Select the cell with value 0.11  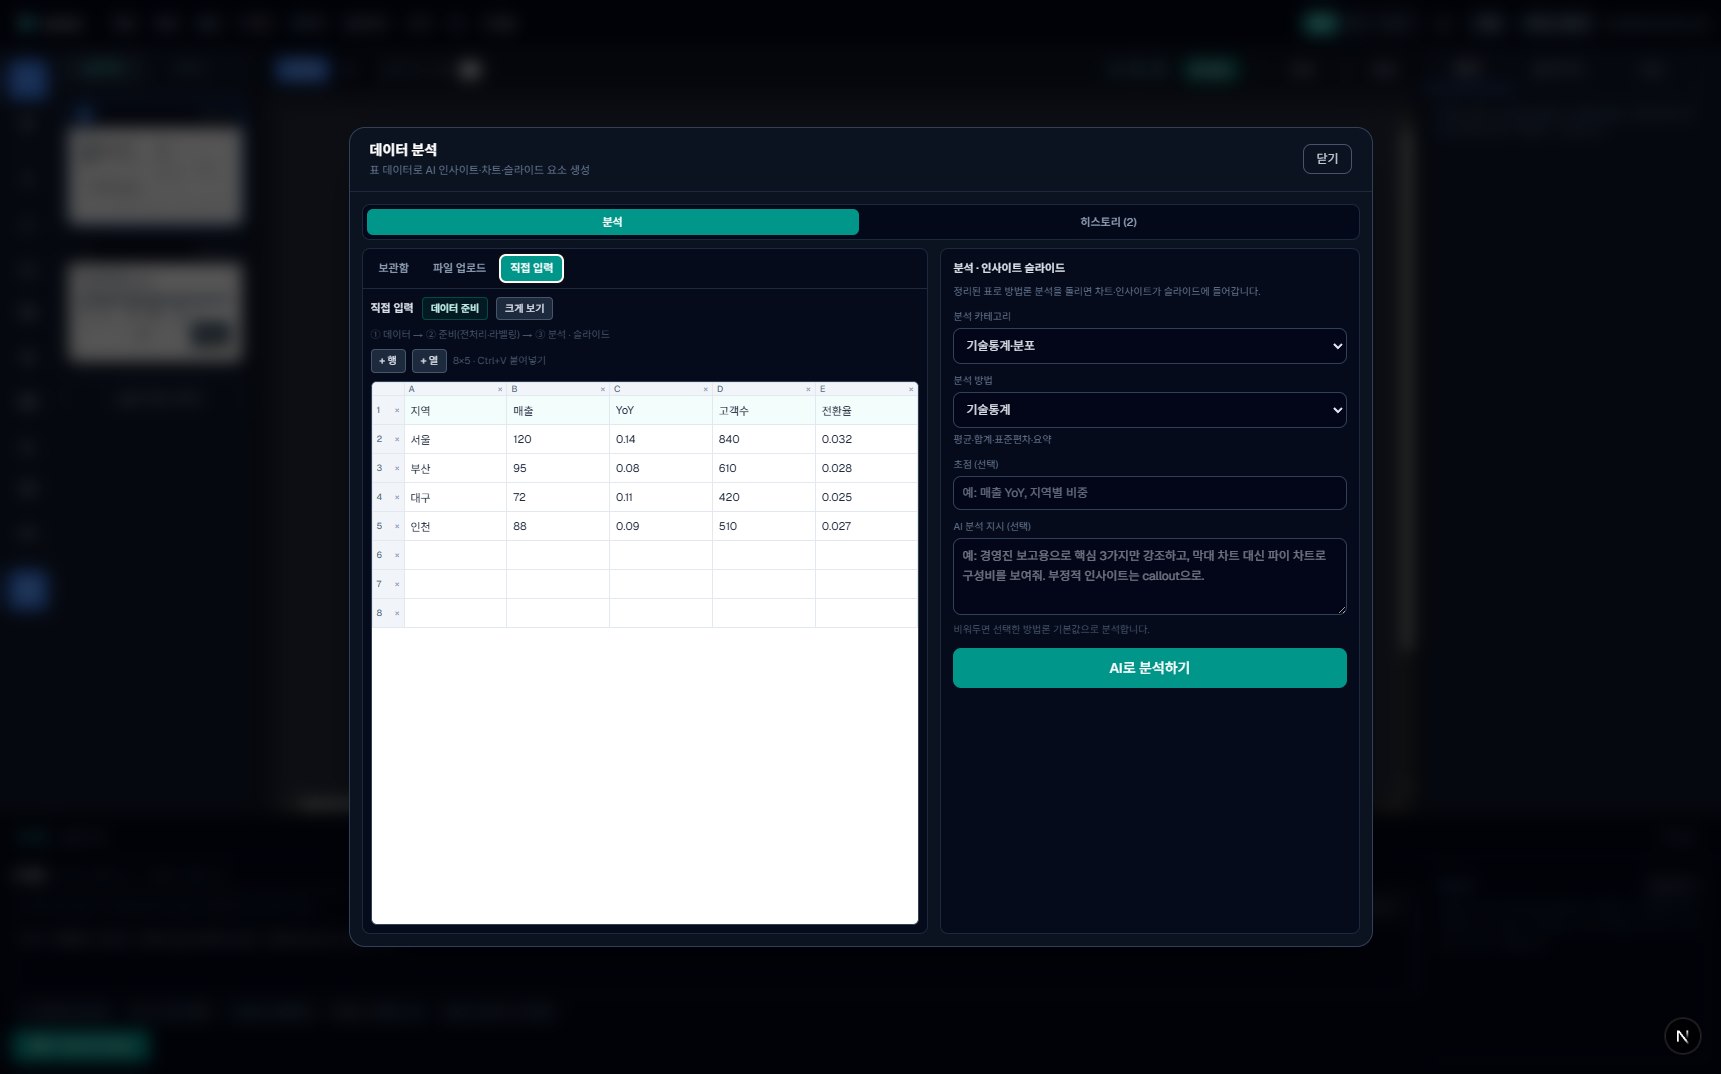coord(661,498)
